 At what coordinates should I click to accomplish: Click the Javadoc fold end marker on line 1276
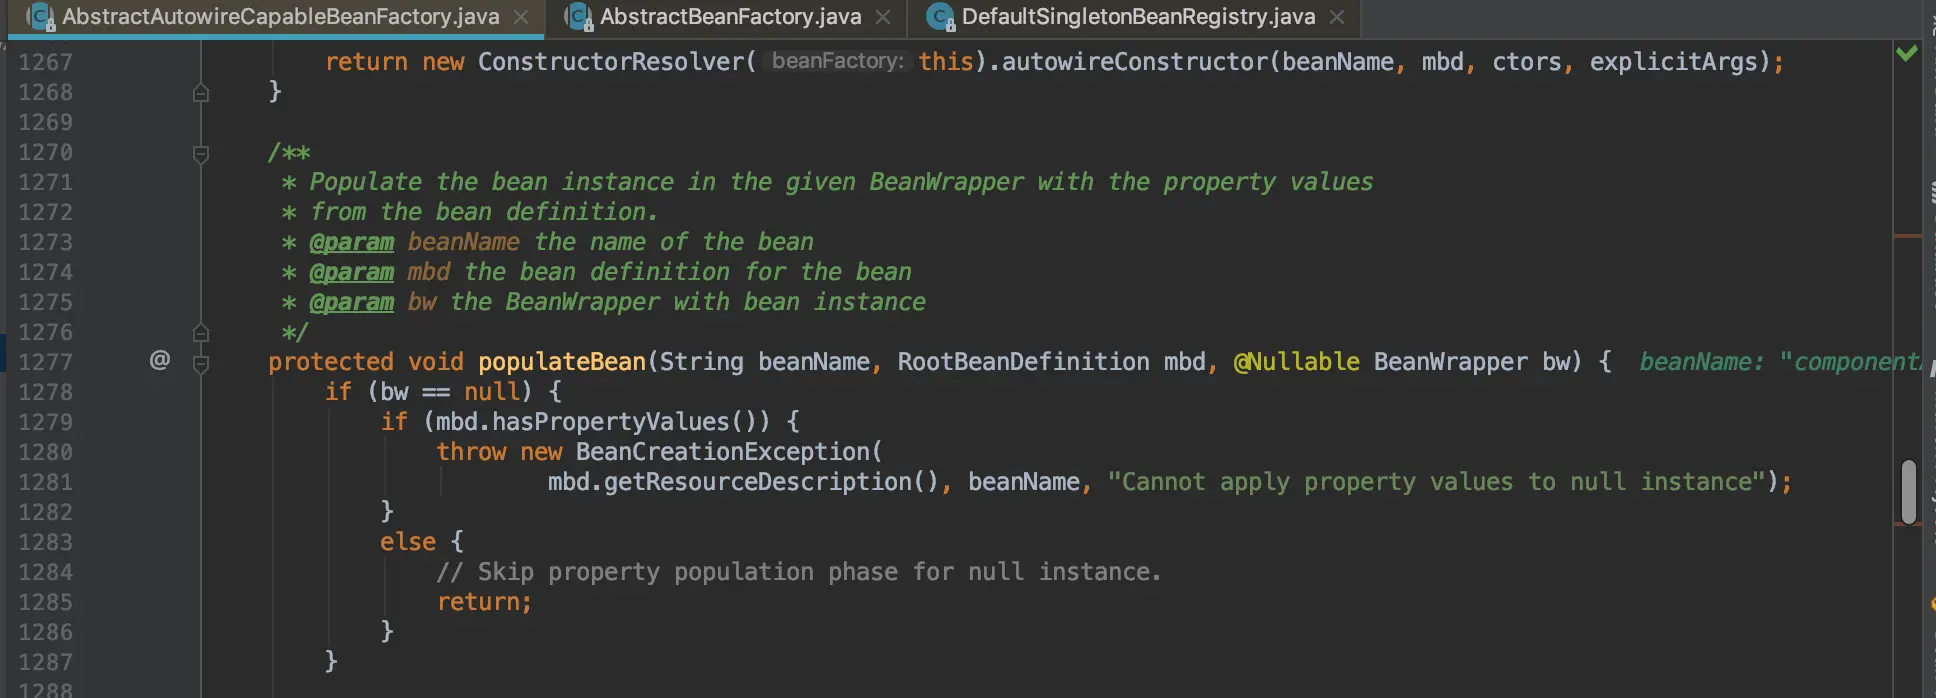click(x=201, y=332)
